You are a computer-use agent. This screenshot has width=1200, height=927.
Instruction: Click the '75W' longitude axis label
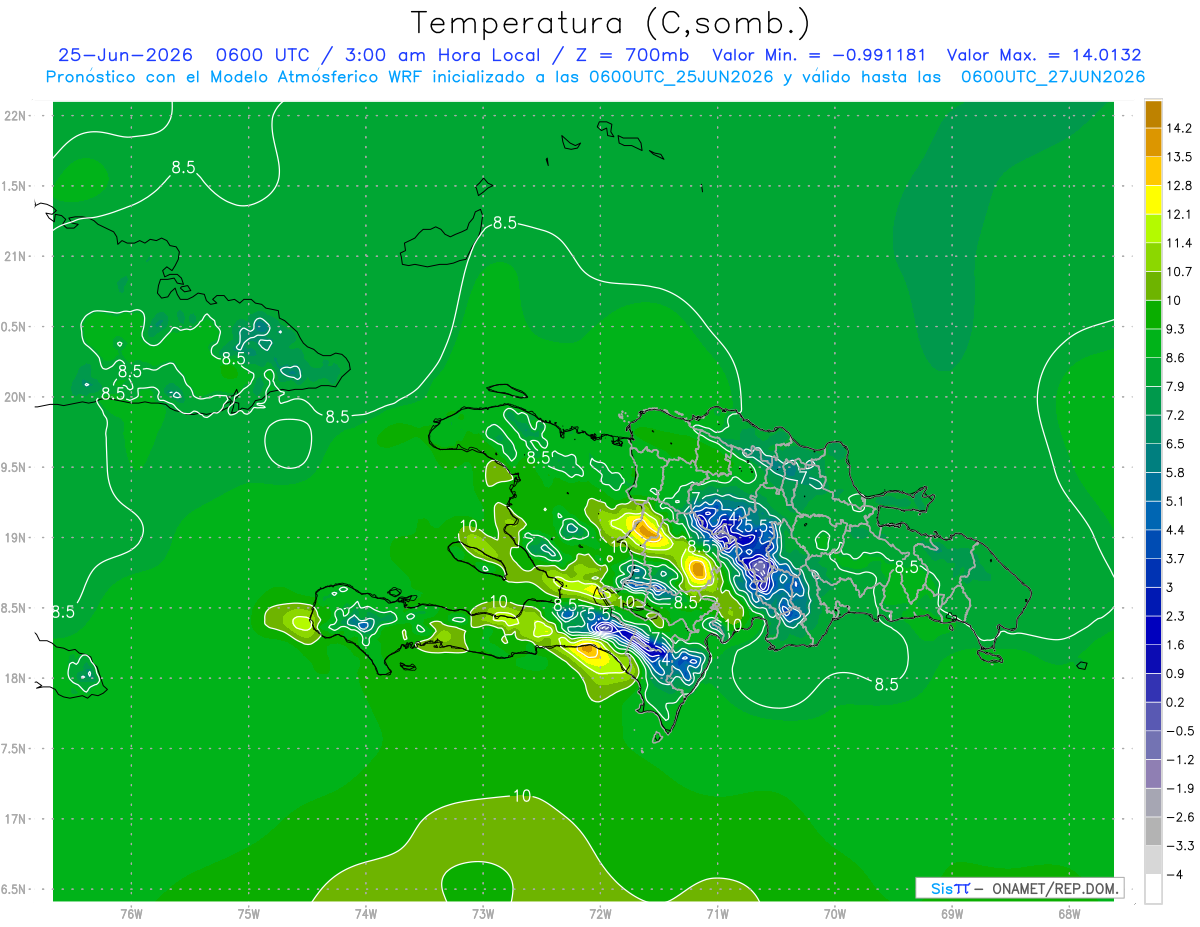[x=249, y=914]
